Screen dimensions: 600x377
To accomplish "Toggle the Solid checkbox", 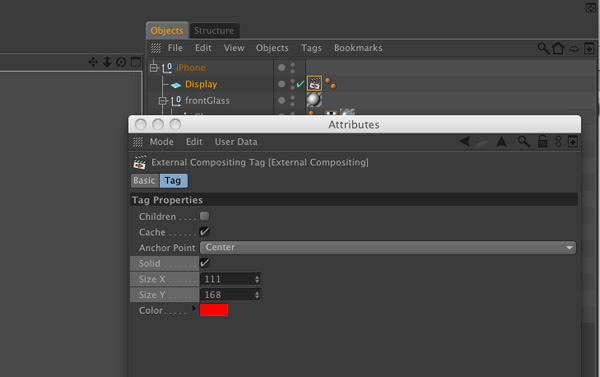I will tap(205, 263).
